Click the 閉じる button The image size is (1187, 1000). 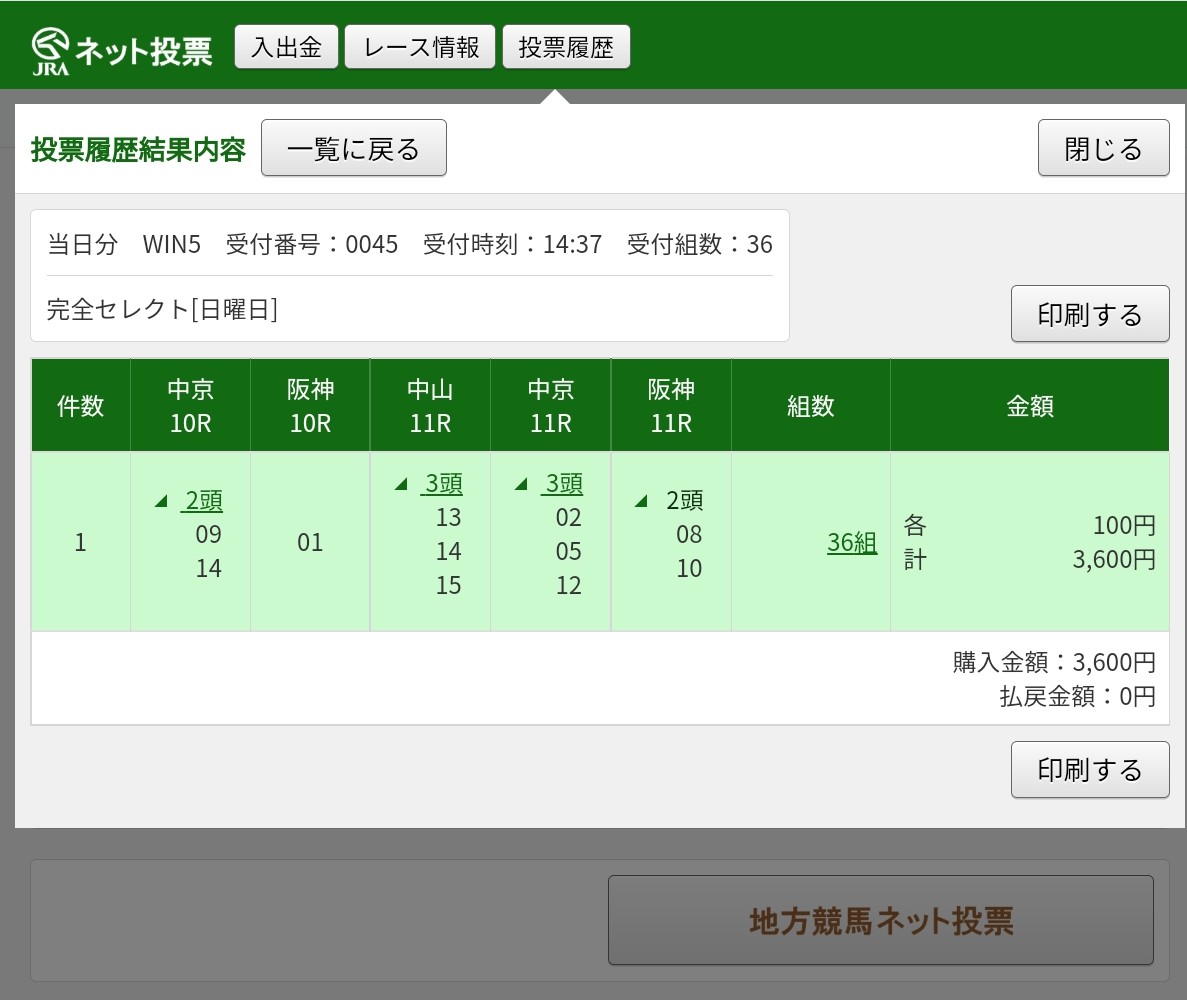pyautogui.click(x=1104, y=148)
